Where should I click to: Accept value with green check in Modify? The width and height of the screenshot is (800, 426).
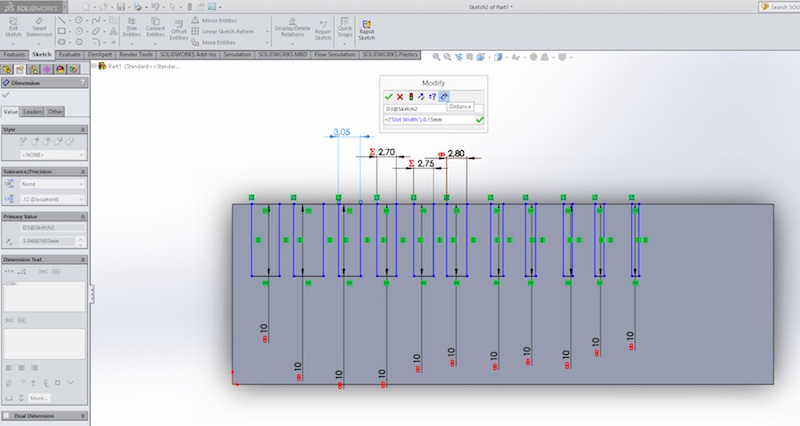[x=389, y=96]
